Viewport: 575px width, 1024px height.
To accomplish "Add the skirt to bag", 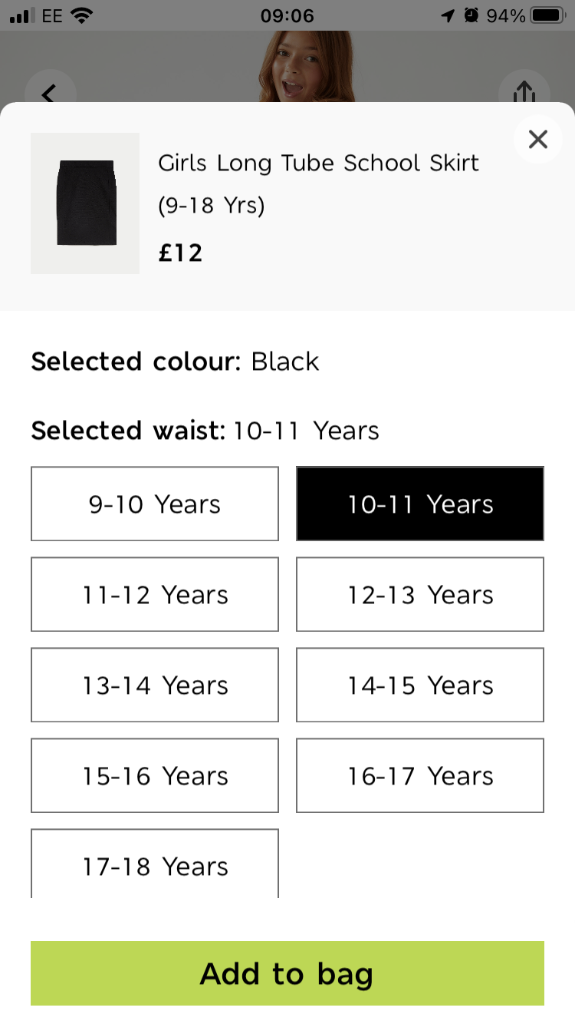I will (288, 973).
